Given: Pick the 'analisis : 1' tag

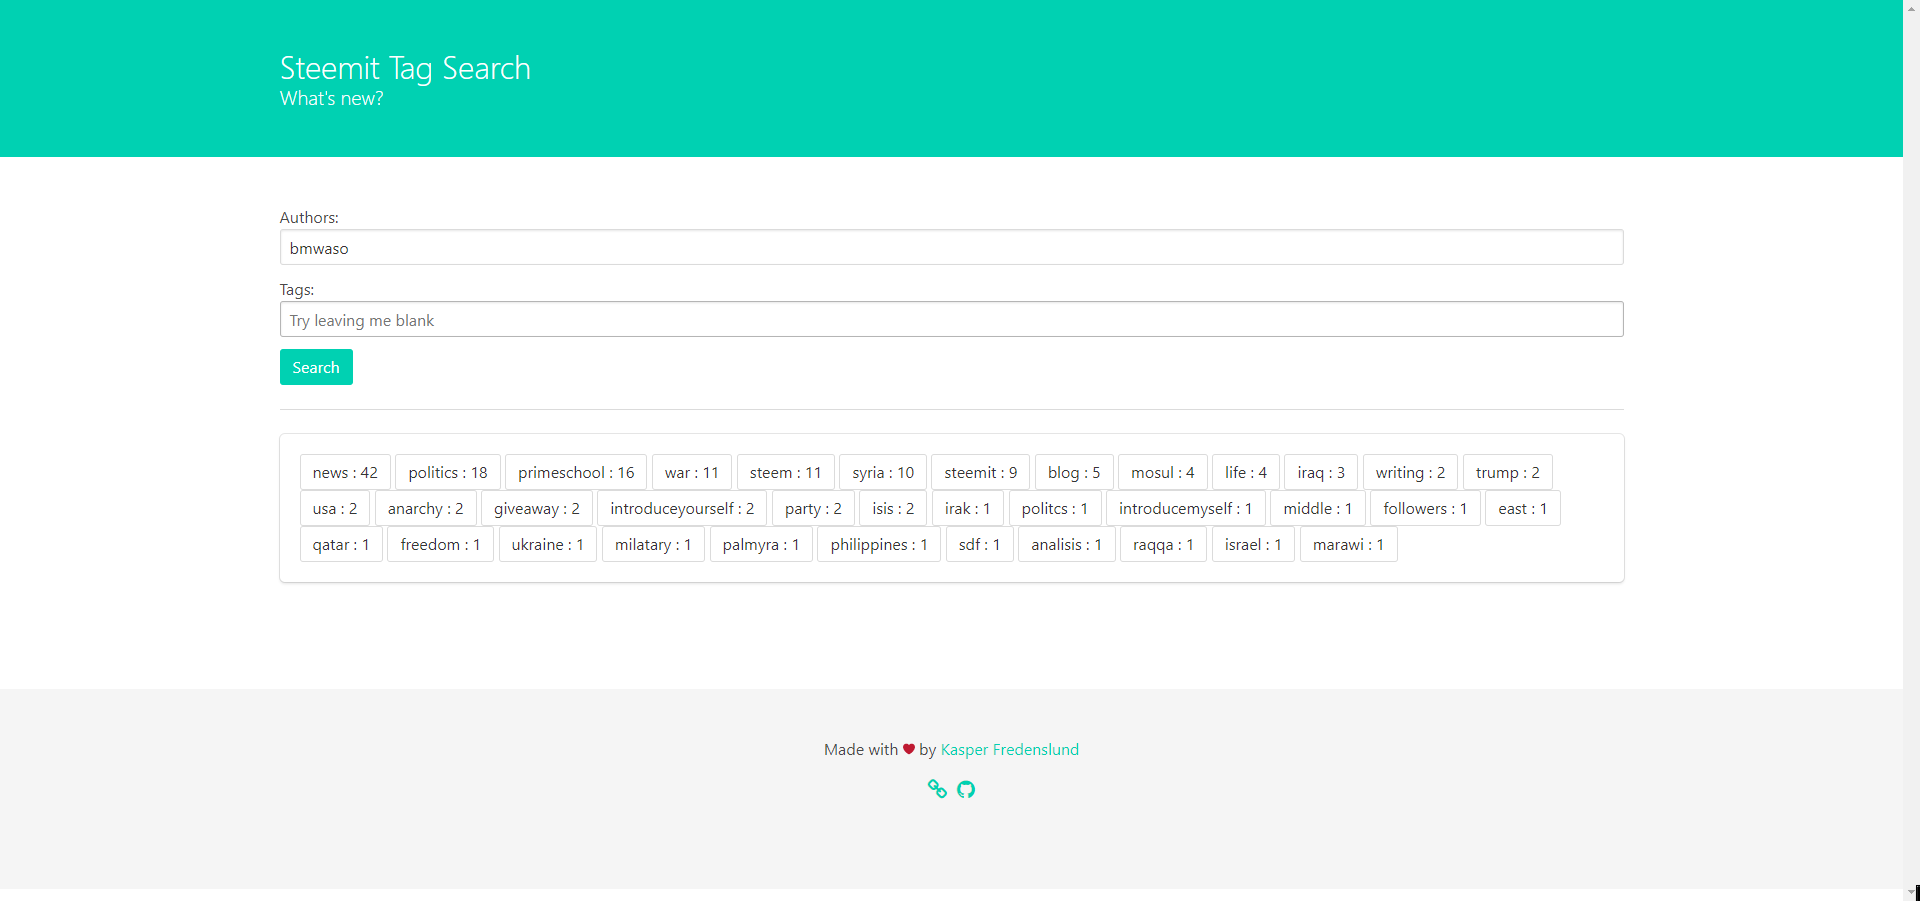Looking at the screenshot, I should click(x=1067, y=544).
